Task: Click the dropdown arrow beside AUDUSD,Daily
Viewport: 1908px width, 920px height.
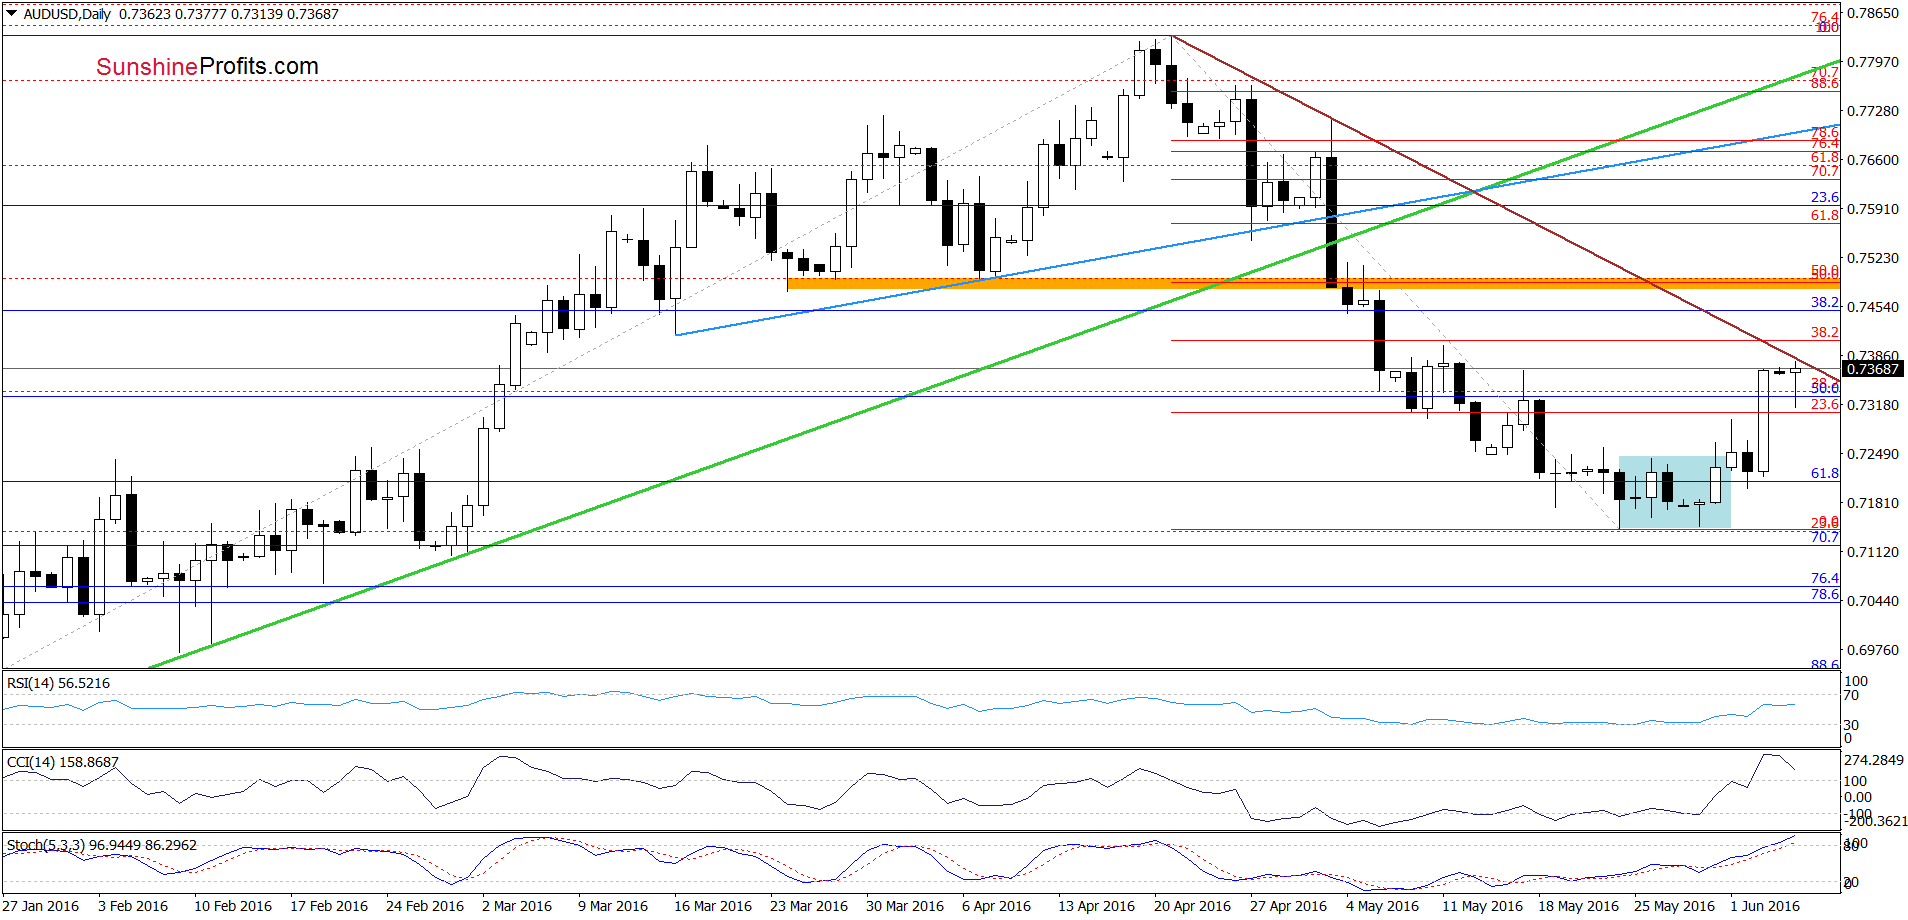Action: [12, 14]
